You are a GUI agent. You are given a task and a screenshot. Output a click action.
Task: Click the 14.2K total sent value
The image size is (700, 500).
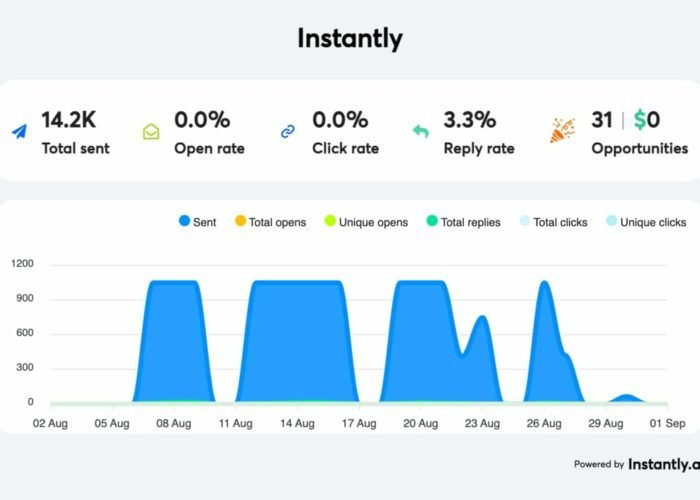tap(67, 120)
